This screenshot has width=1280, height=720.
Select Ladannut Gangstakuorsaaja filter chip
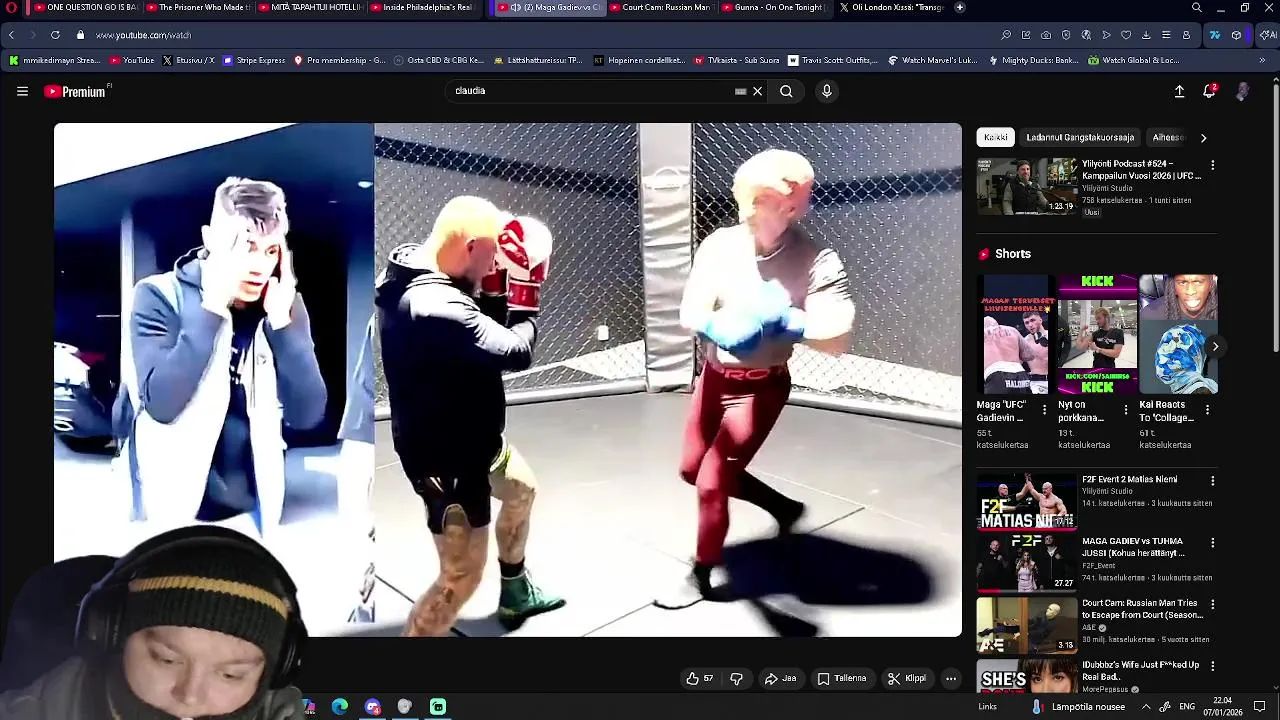coord(1080,137)
